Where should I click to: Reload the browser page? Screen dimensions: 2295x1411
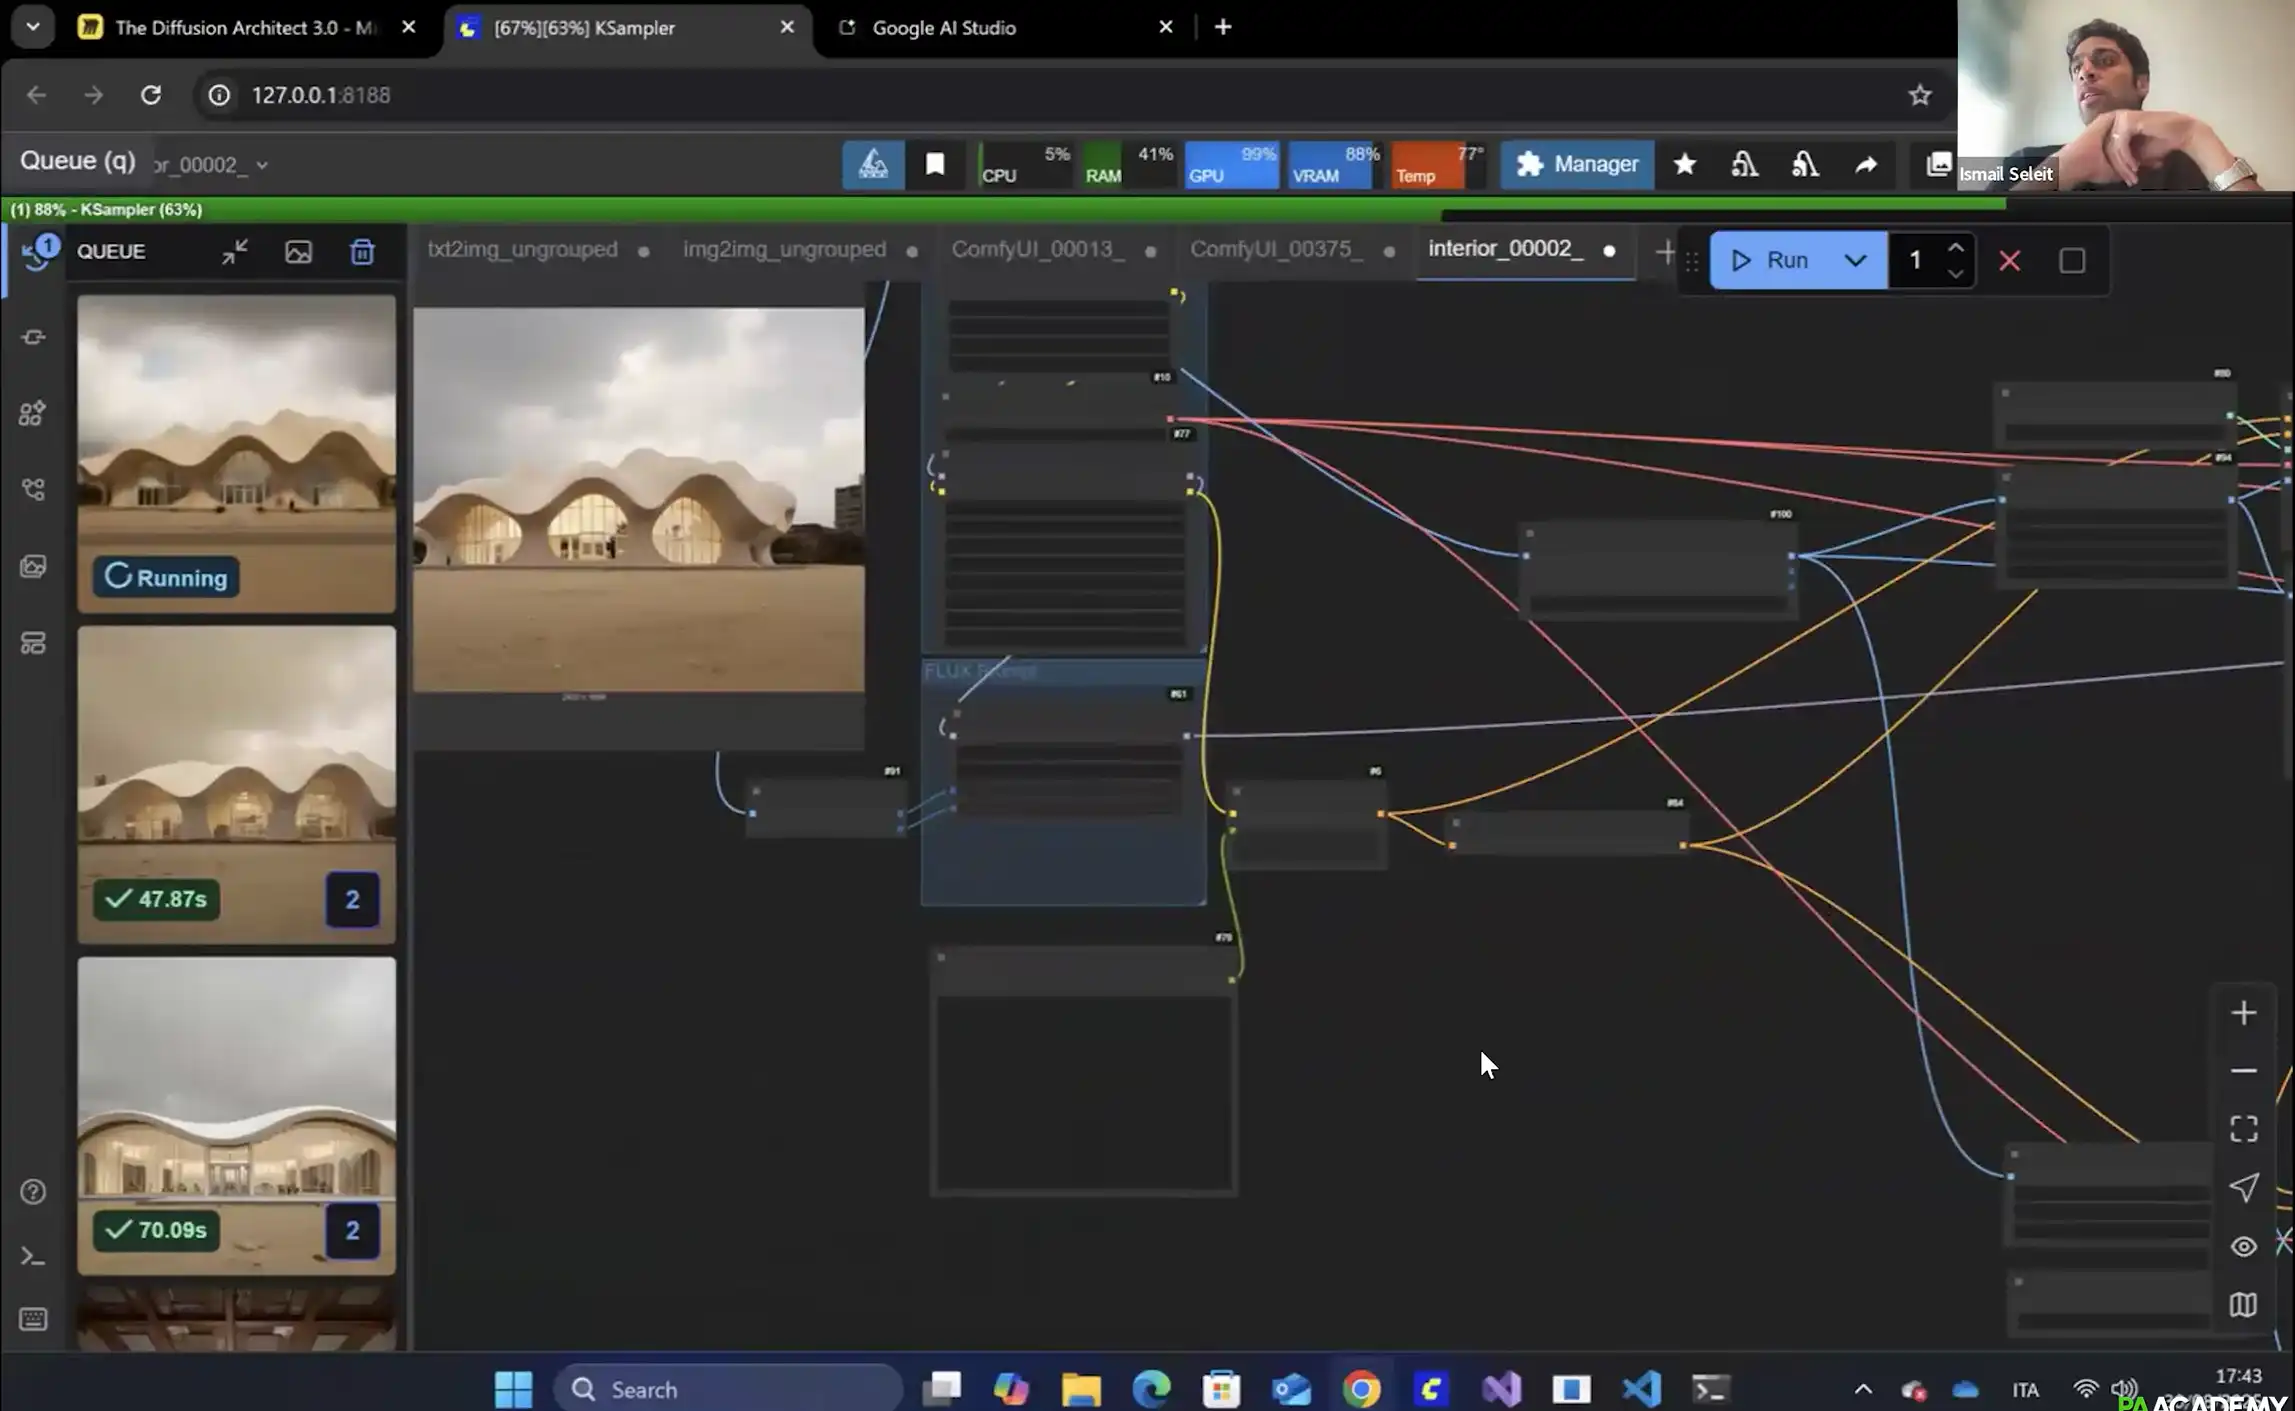[x=151, y=95]
